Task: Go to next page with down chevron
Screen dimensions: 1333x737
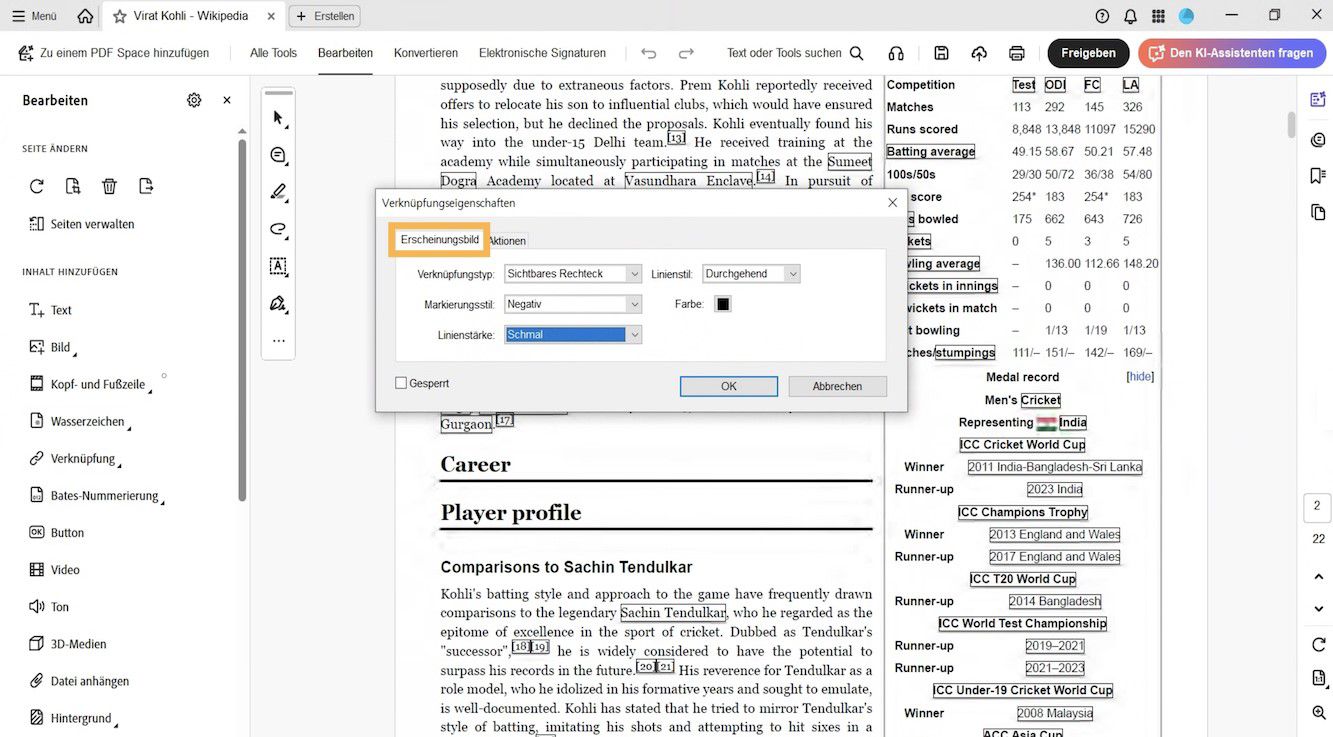Action: click(1318, 609)
